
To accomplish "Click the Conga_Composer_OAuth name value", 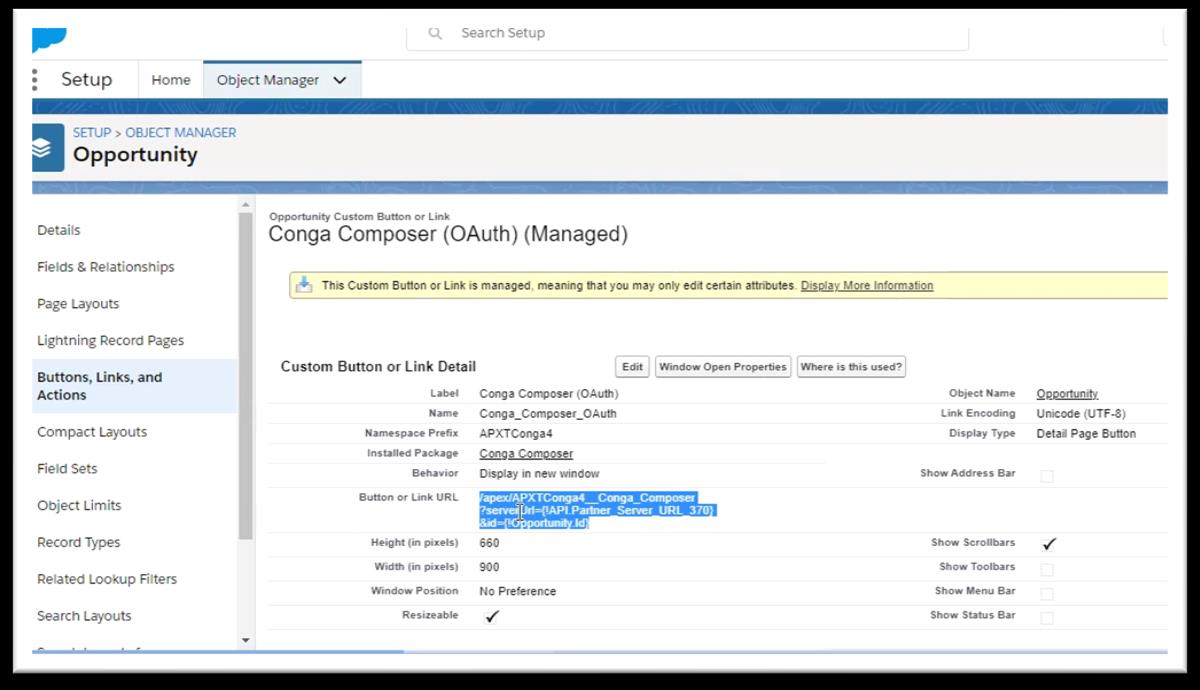I will pyautogui.click(x=548, y=413).
